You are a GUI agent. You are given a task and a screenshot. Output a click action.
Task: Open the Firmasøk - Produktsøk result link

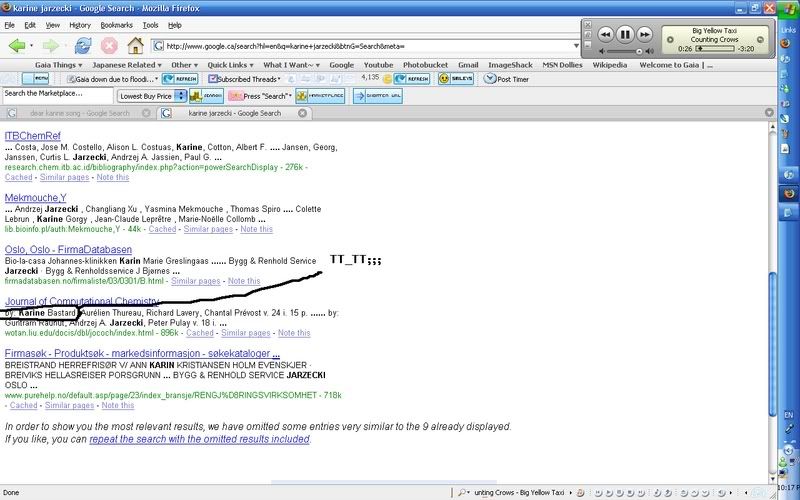142,353
